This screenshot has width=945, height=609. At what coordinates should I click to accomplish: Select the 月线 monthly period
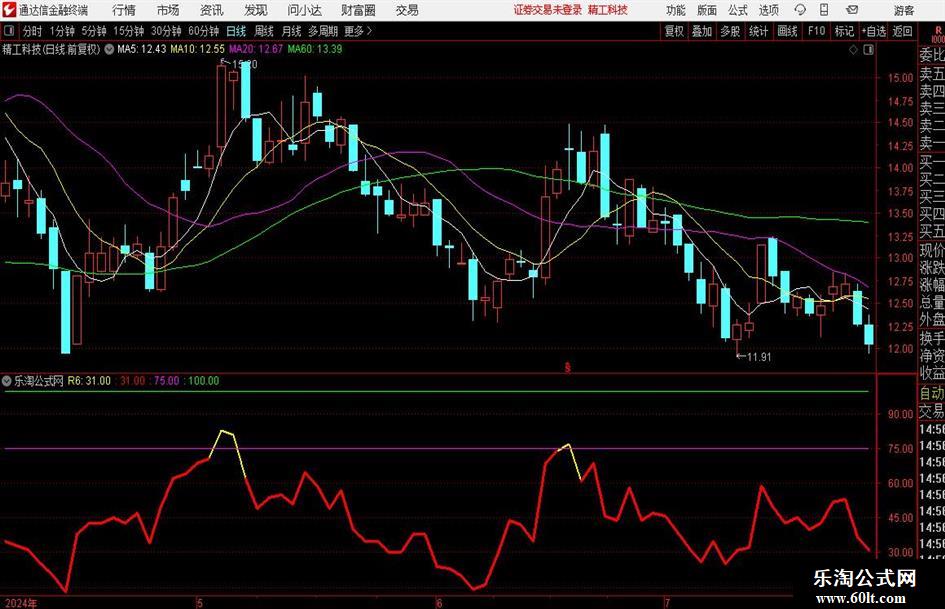292,31
